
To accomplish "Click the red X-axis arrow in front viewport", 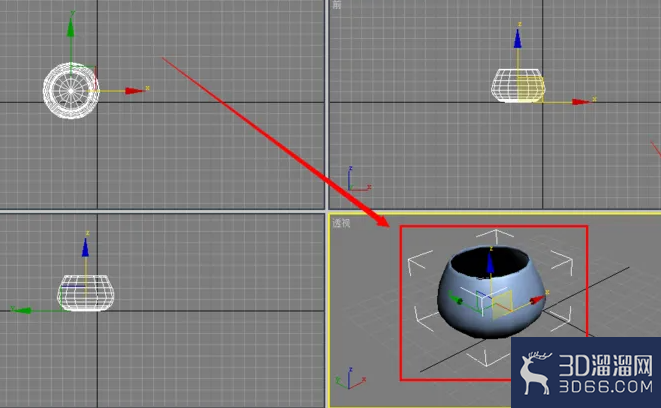I will pos(581,102).
